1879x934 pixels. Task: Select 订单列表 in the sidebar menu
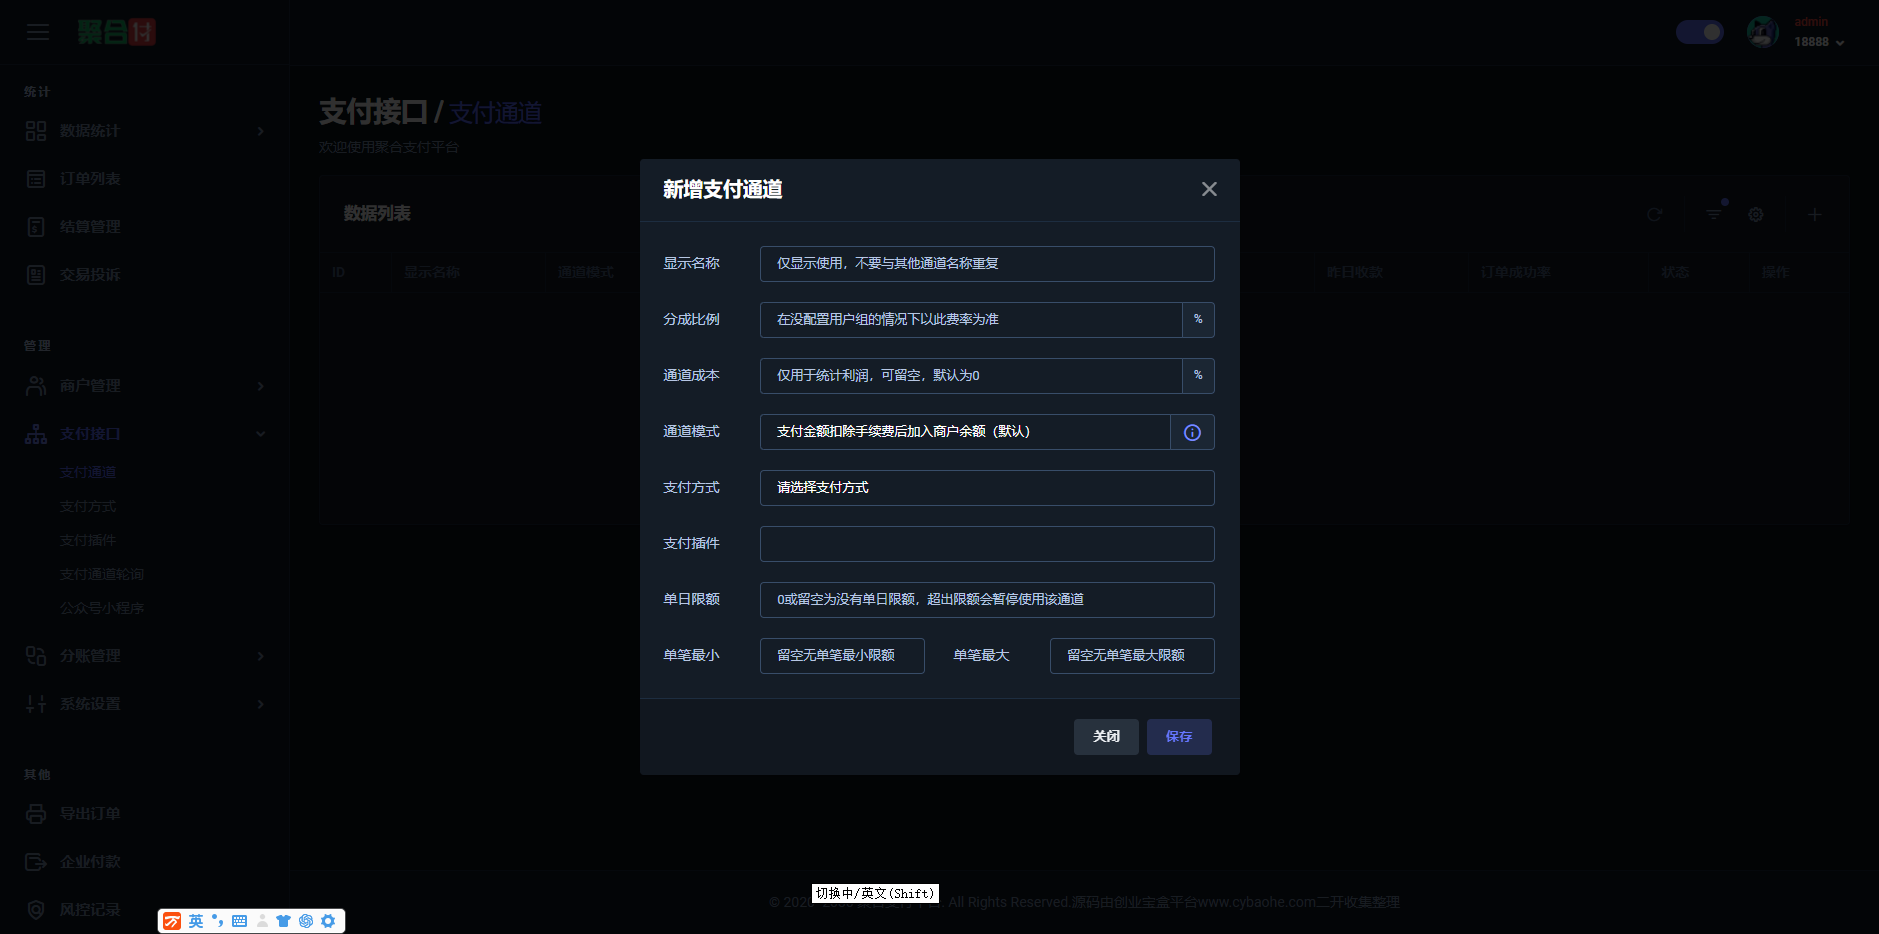pos(90,178)
